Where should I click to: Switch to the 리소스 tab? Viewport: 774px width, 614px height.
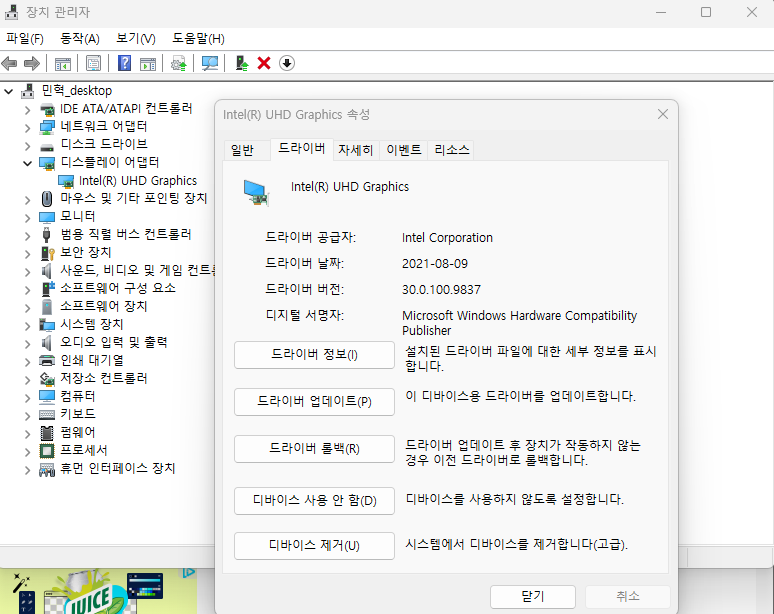click(x=452, y=150)
